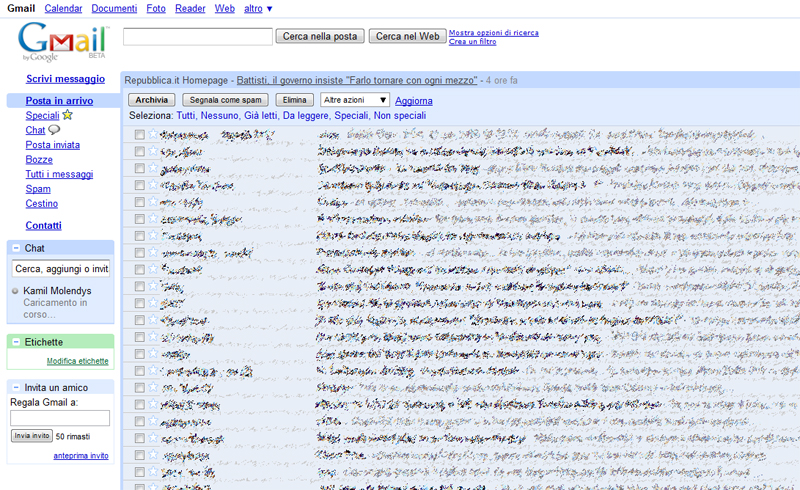Image resolution: width=800 pixels, height=490 pixels.
Task: Click Modifica etichette
Action: click(78, 361)
